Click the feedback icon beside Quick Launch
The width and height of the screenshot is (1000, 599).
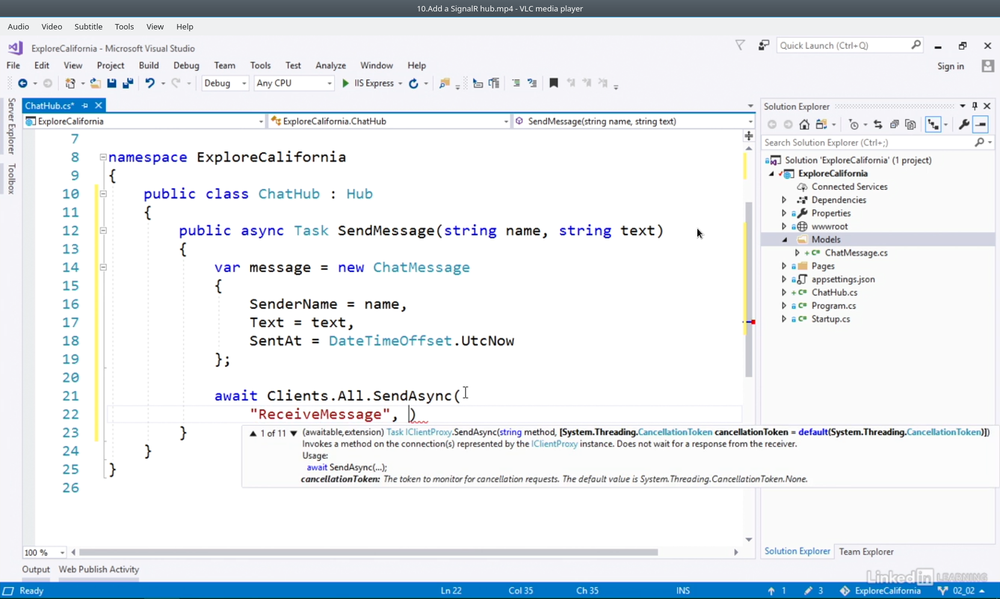click(763, 45)
